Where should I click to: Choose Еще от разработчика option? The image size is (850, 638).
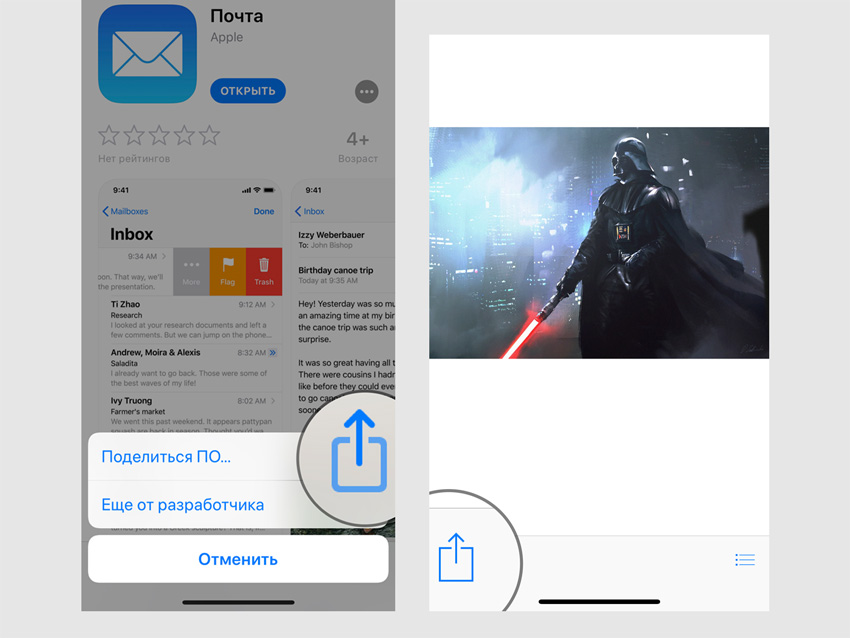(x=183, y=505)
